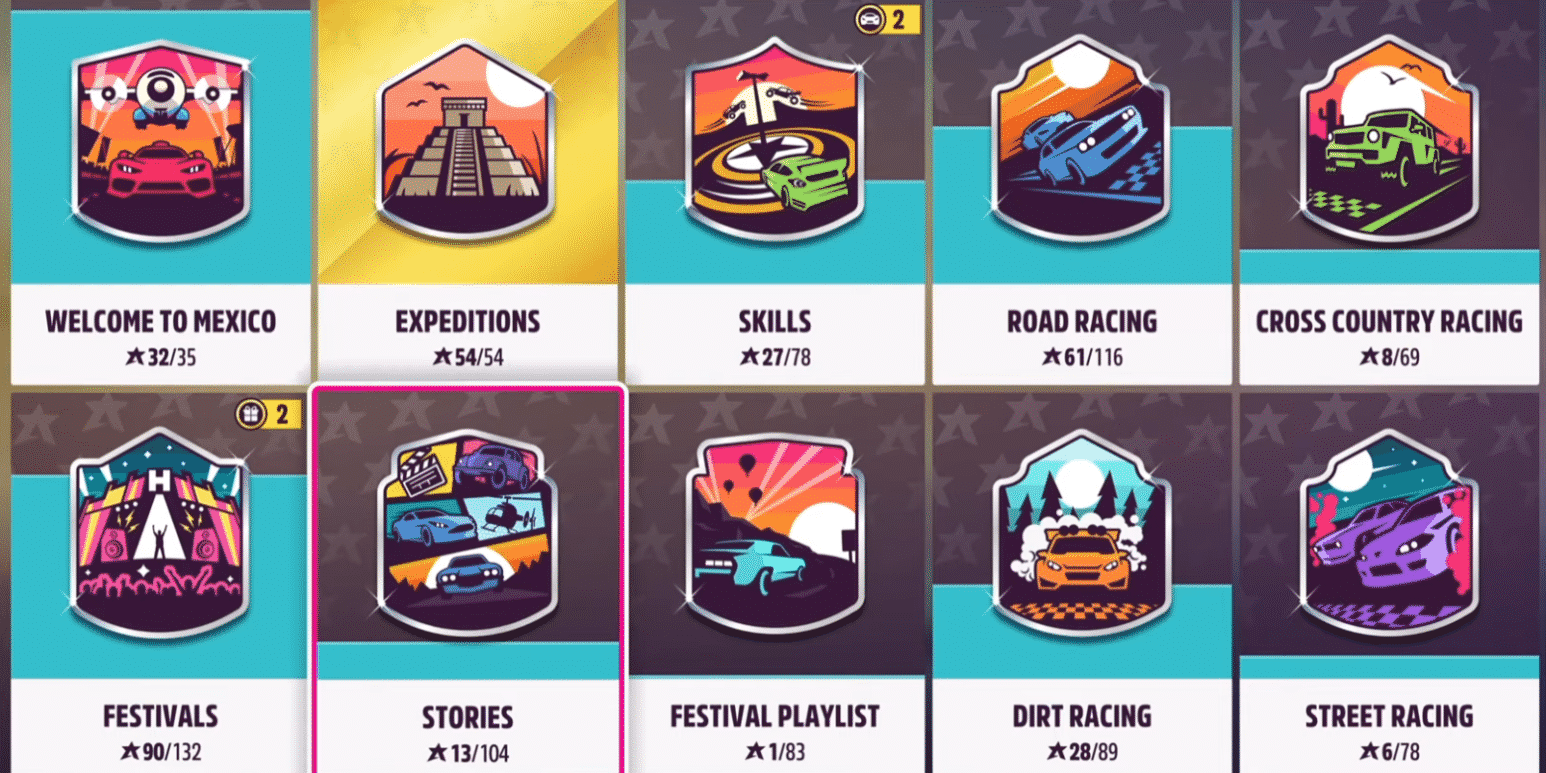Open FESTIVAL PLAYLIST 1/83 label
The height and width of the screenshot is (773, 1546).
(x=775, y=732)
